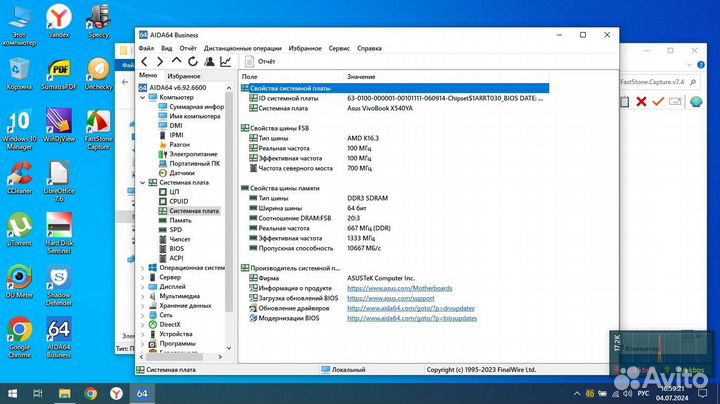Switch to the Меню tab in sidebar

click(x=148, y=75)
